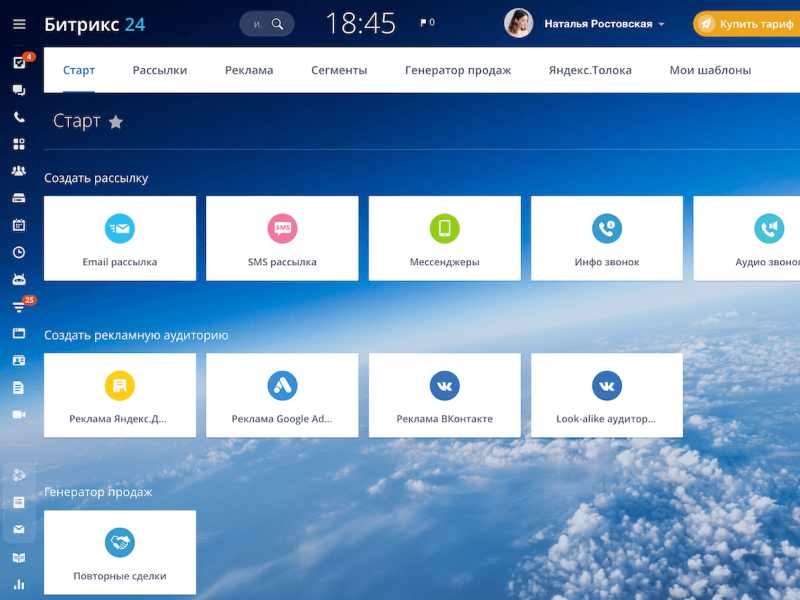Open the Сегменты tab
800x600 pixels.
(339, 70)
